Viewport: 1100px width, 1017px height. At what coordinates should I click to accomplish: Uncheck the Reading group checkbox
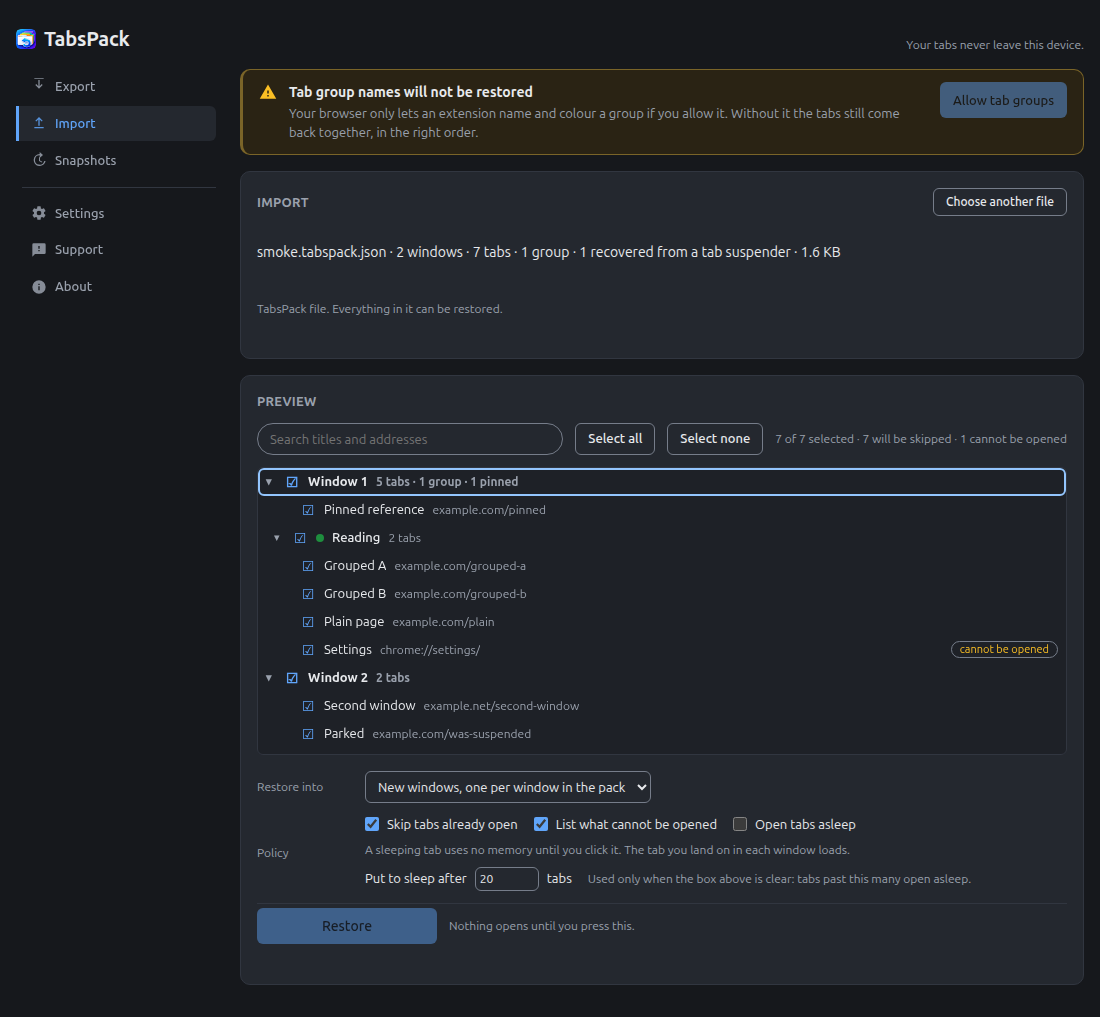(300, 538)
